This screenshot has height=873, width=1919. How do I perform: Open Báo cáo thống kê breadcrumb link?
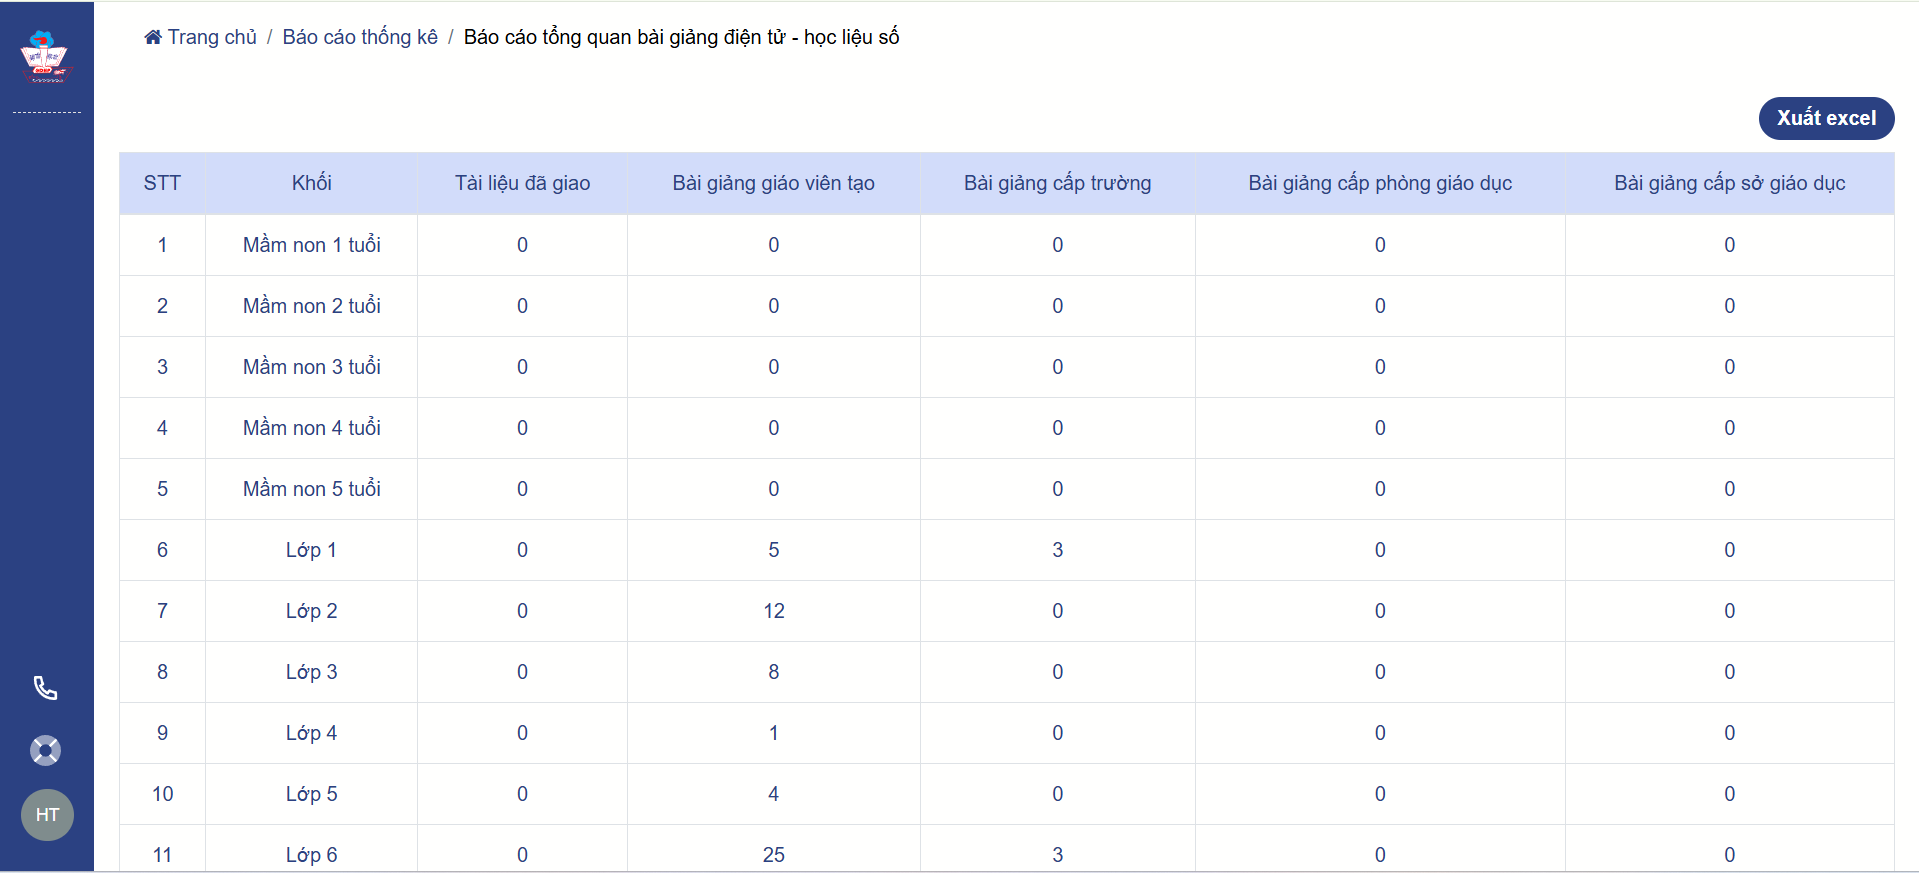point(360,38)
